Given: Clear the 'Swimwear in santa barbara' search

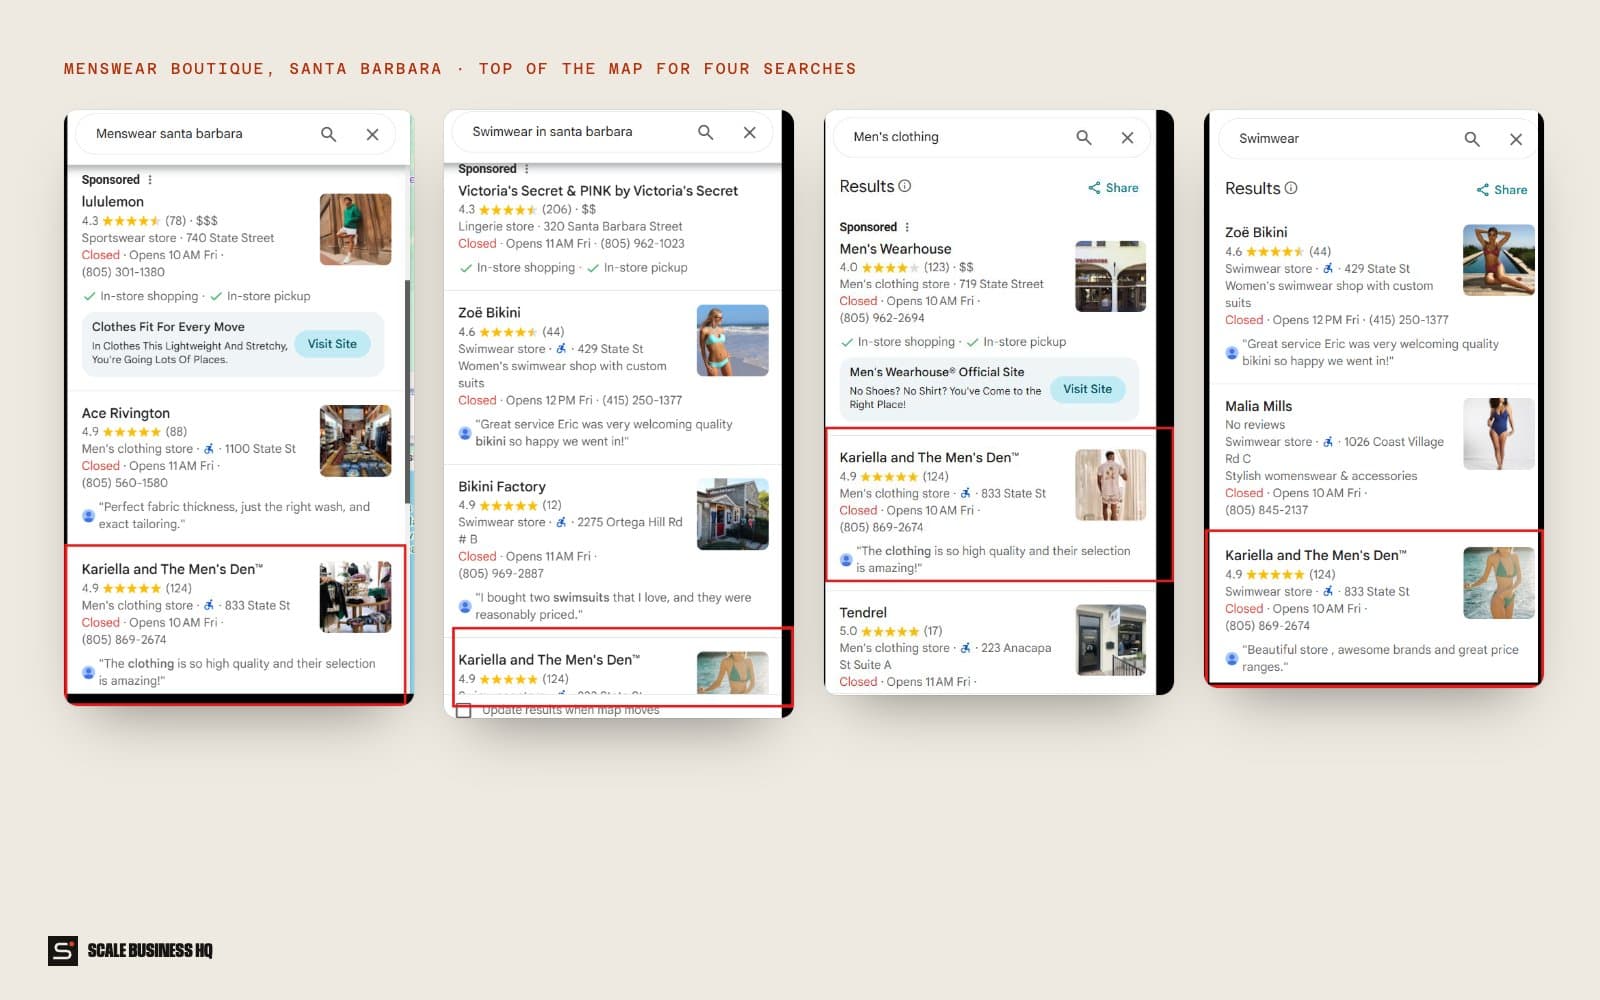Looking at the screenshot, I should pyautogui.click(x=749, y=132).
